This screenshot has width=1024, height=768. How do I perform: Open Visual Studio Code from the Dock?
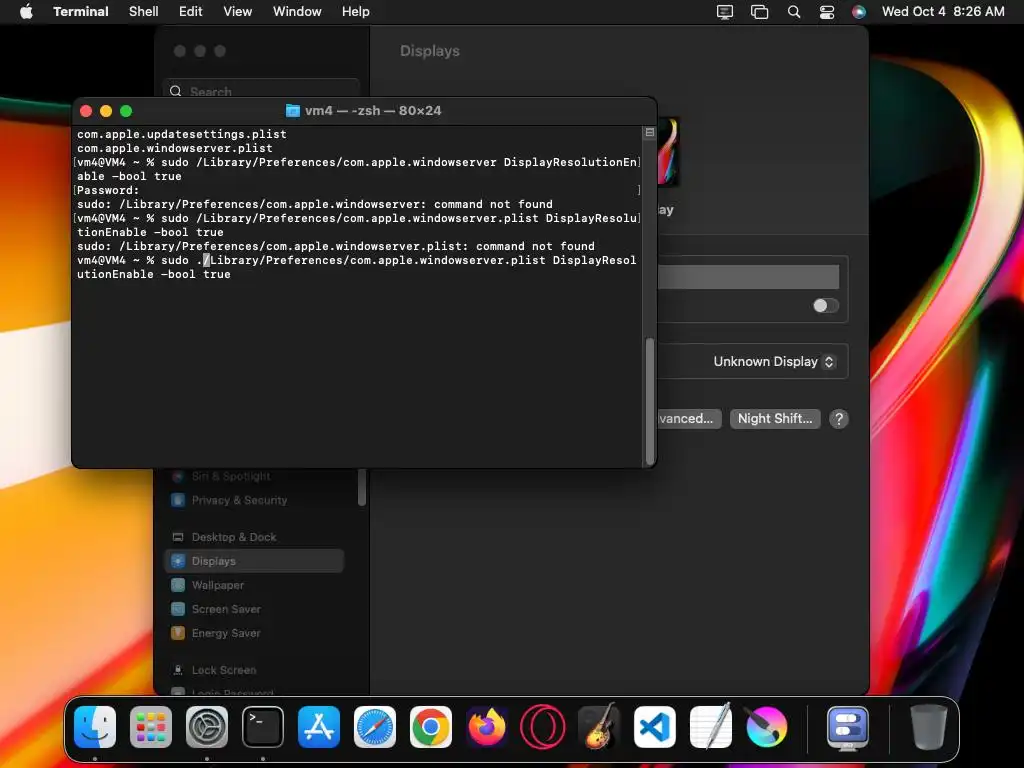[x=654, y=727]
